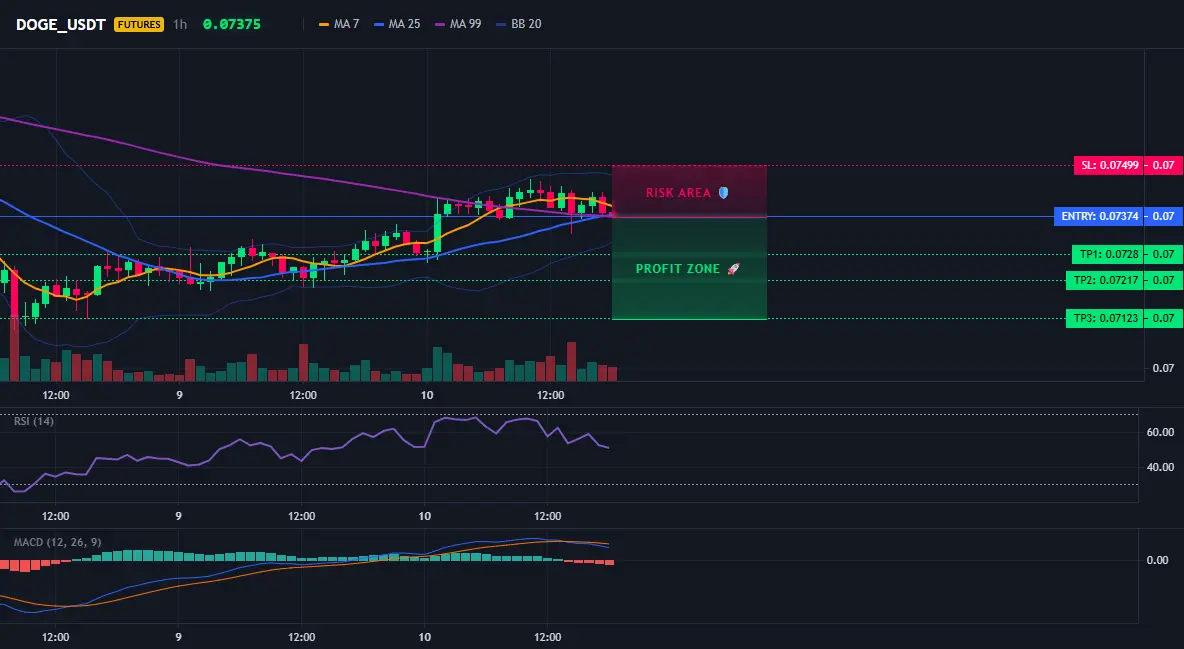Click the tallest red volume bar

pyautogui.click(x=14, y=350)
